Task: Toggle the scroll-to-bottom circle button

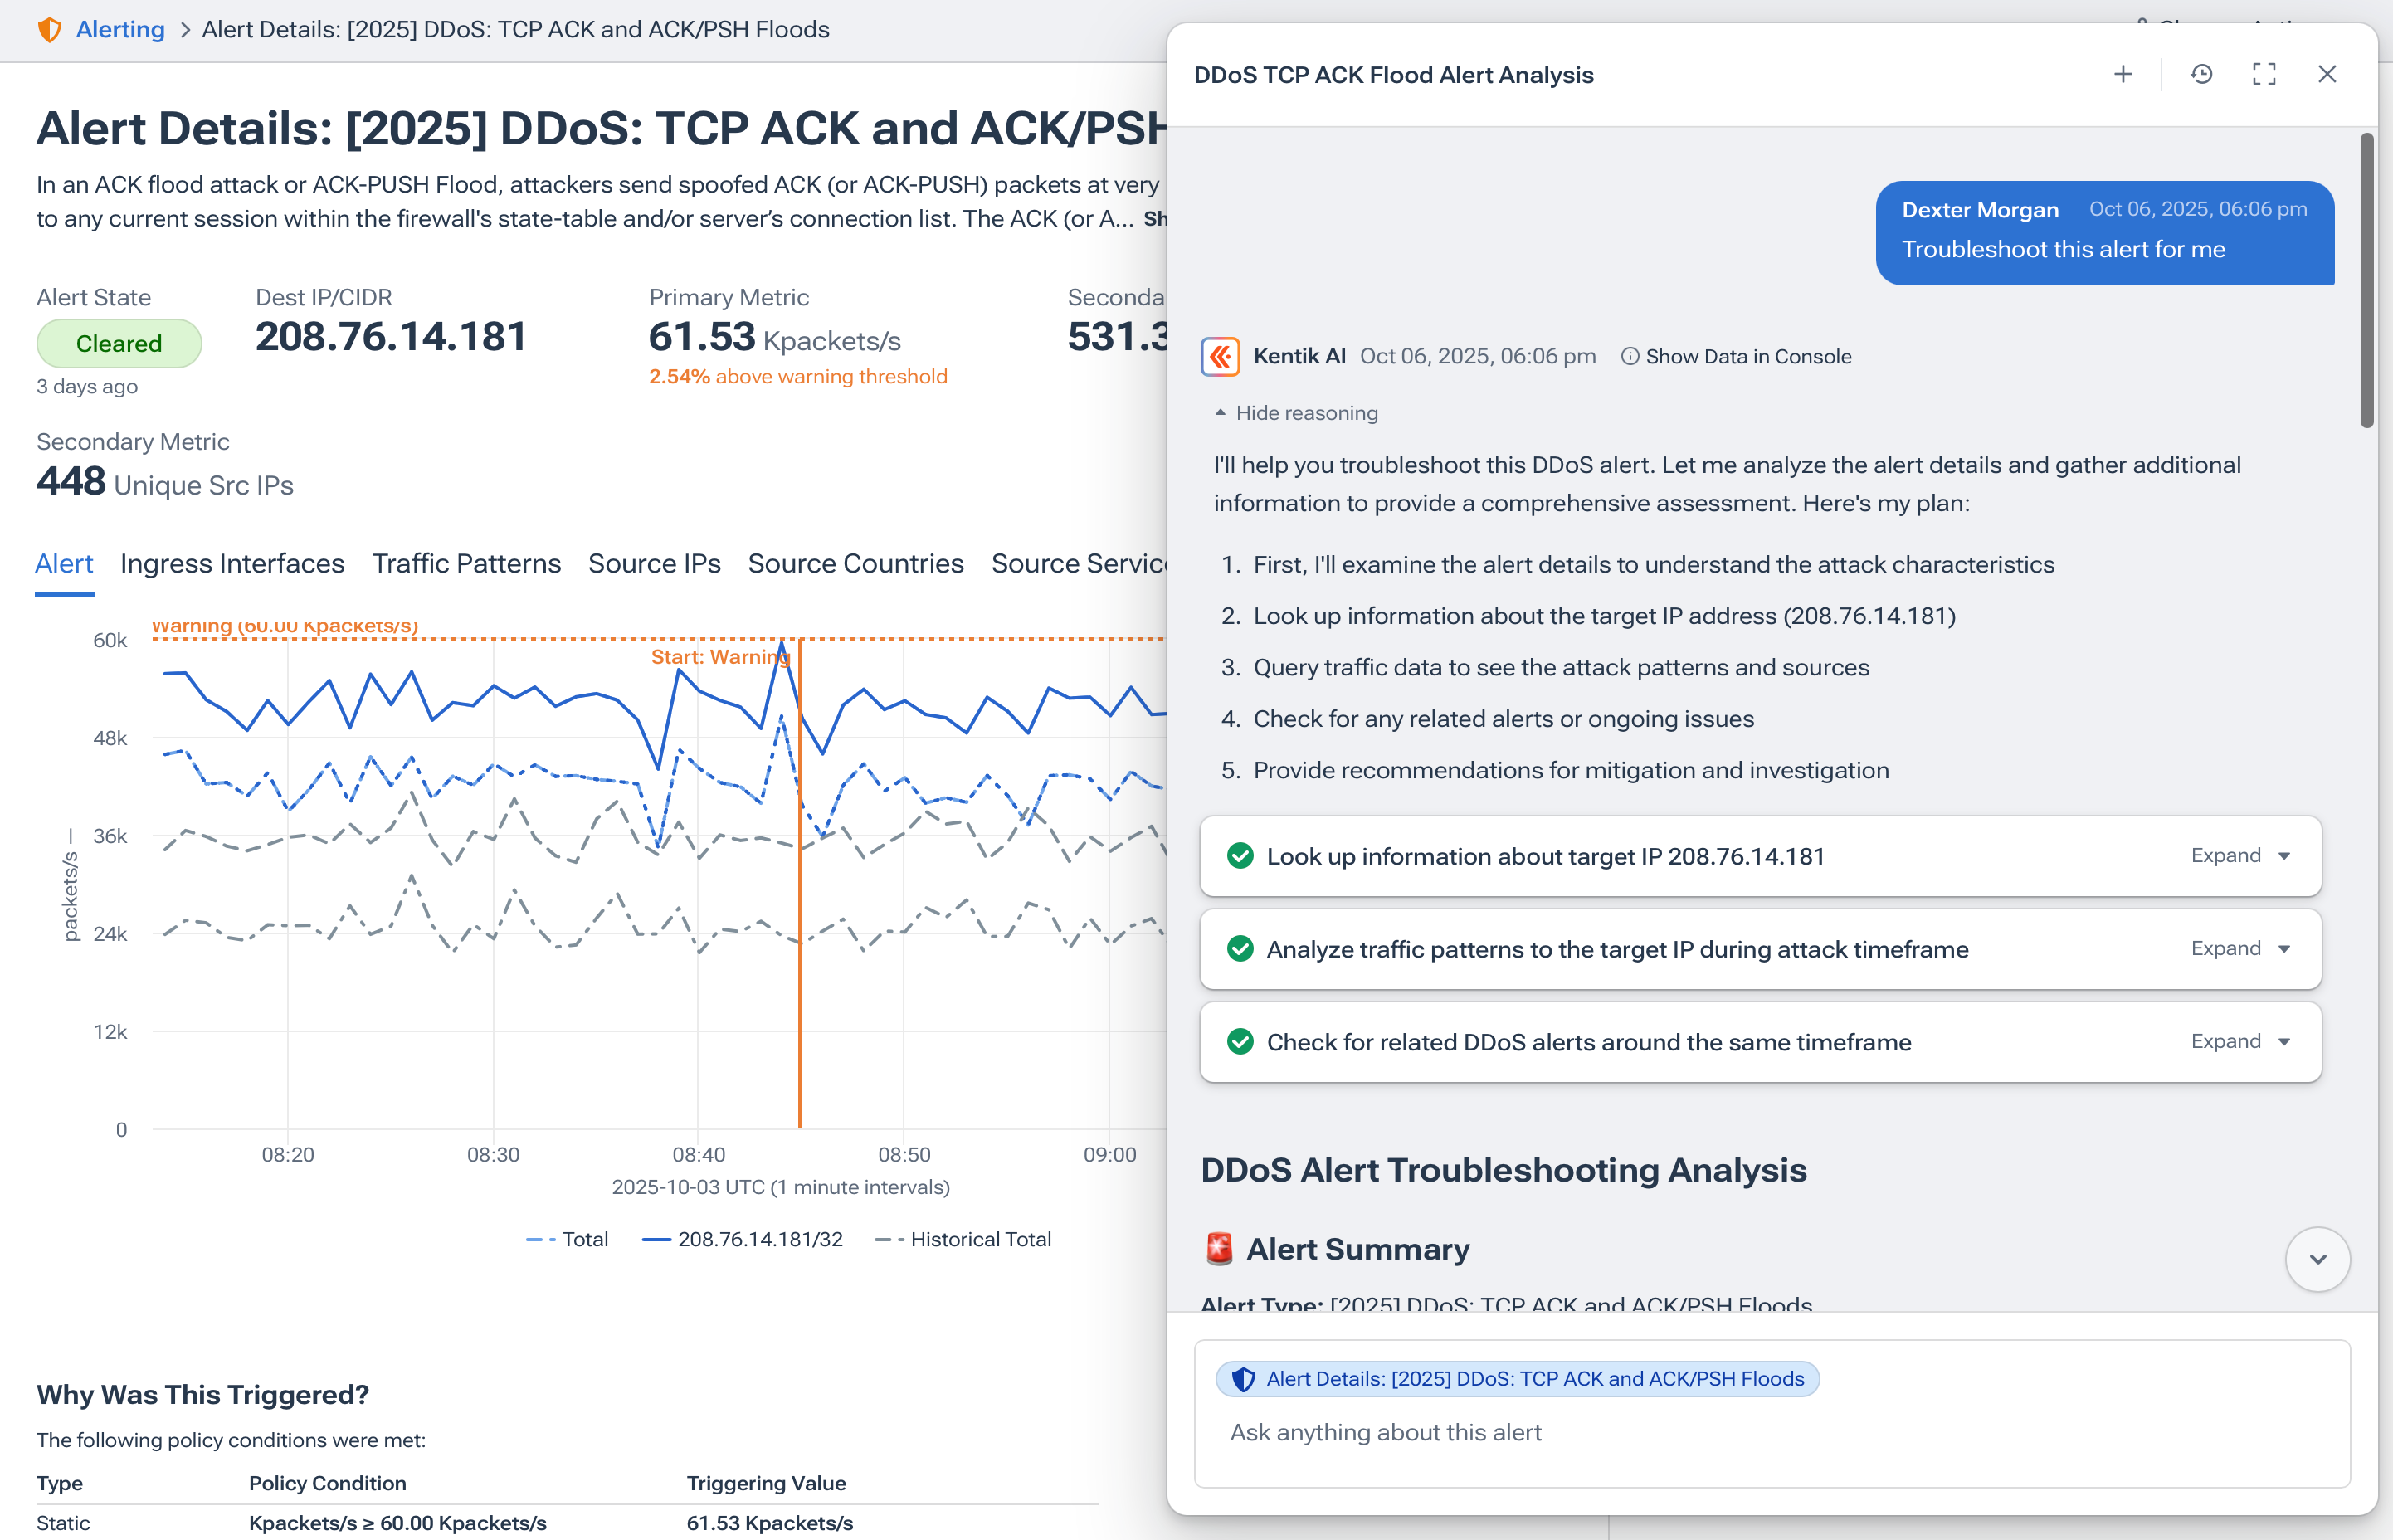Action: point(2318,1259)
